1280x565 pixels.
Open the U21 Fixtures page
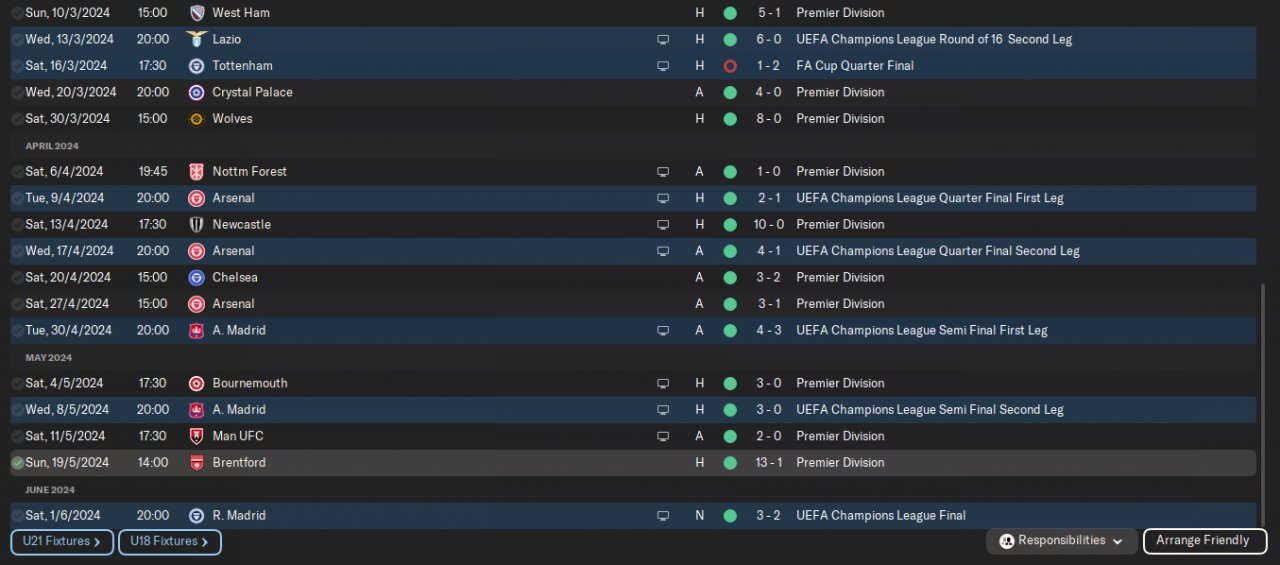62,542
